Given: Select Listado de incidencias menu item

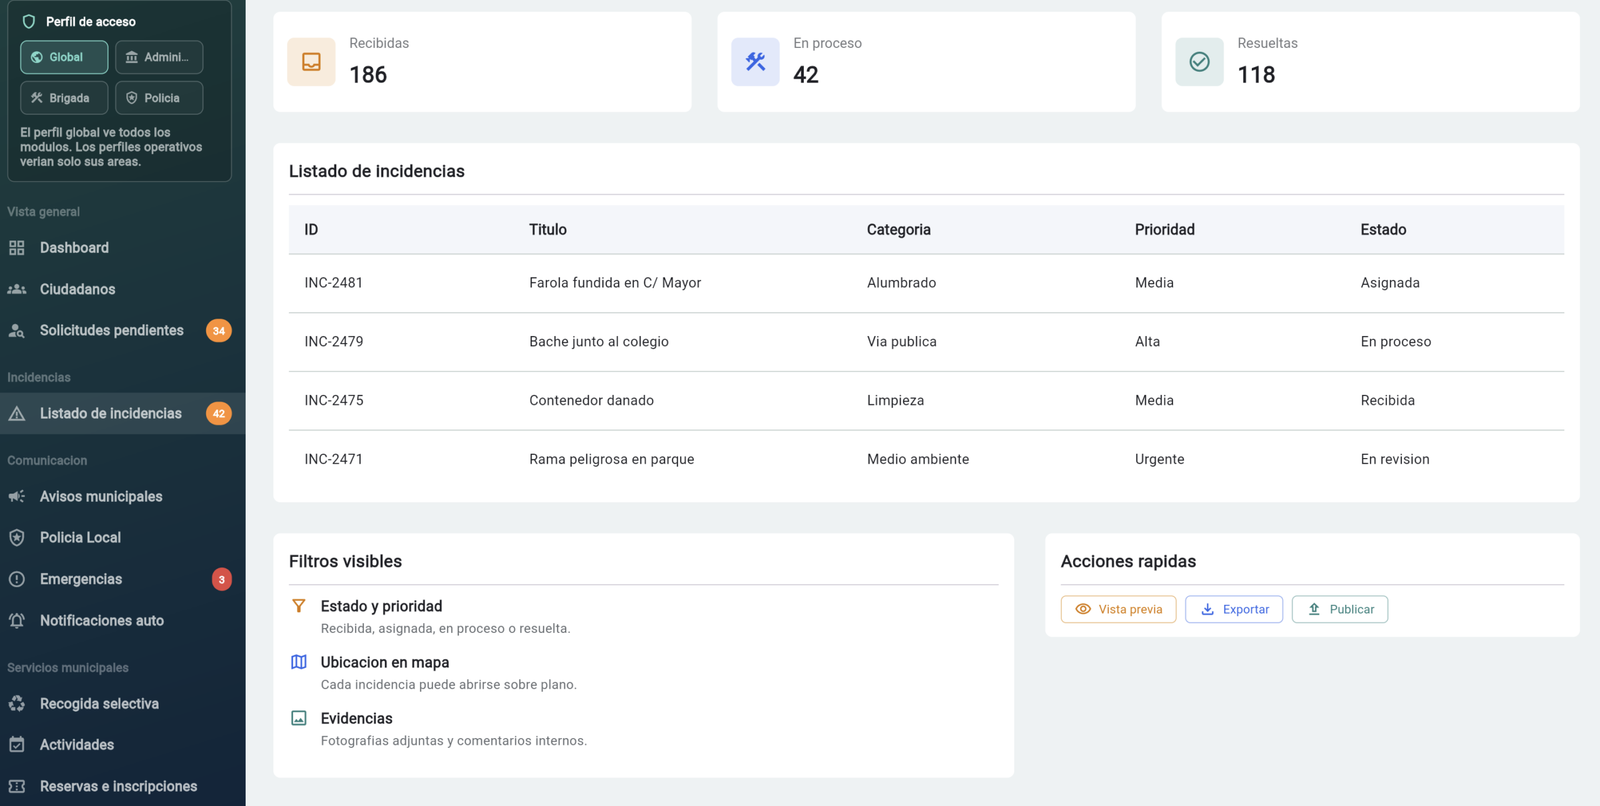Looking at the screenshot, I should click(x=122, y=413).
